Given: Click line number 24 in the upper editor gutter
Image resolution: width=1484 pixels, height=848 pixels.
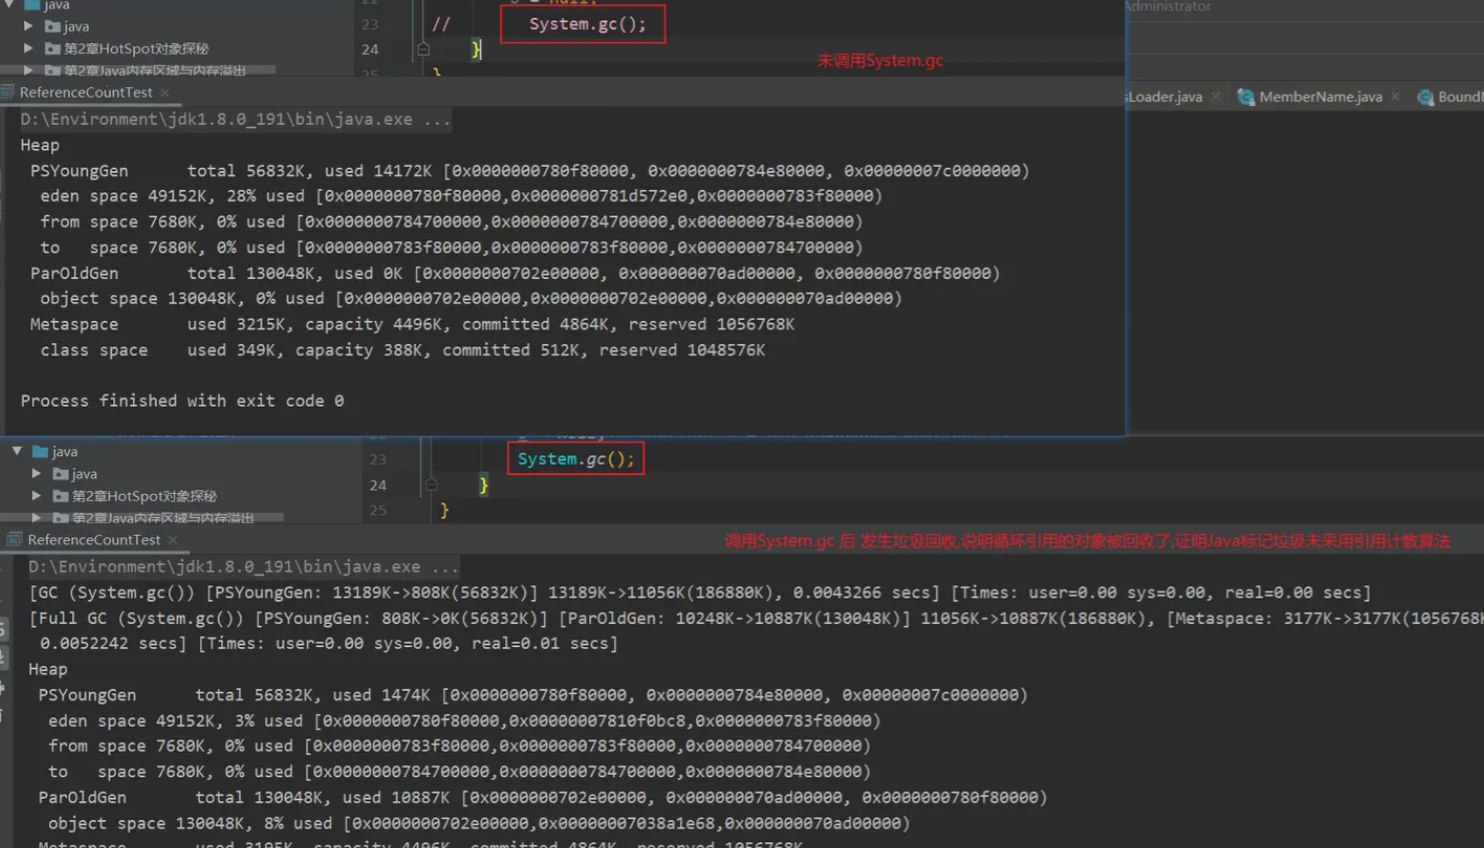Looking at the screenshot, I should 370,49.
